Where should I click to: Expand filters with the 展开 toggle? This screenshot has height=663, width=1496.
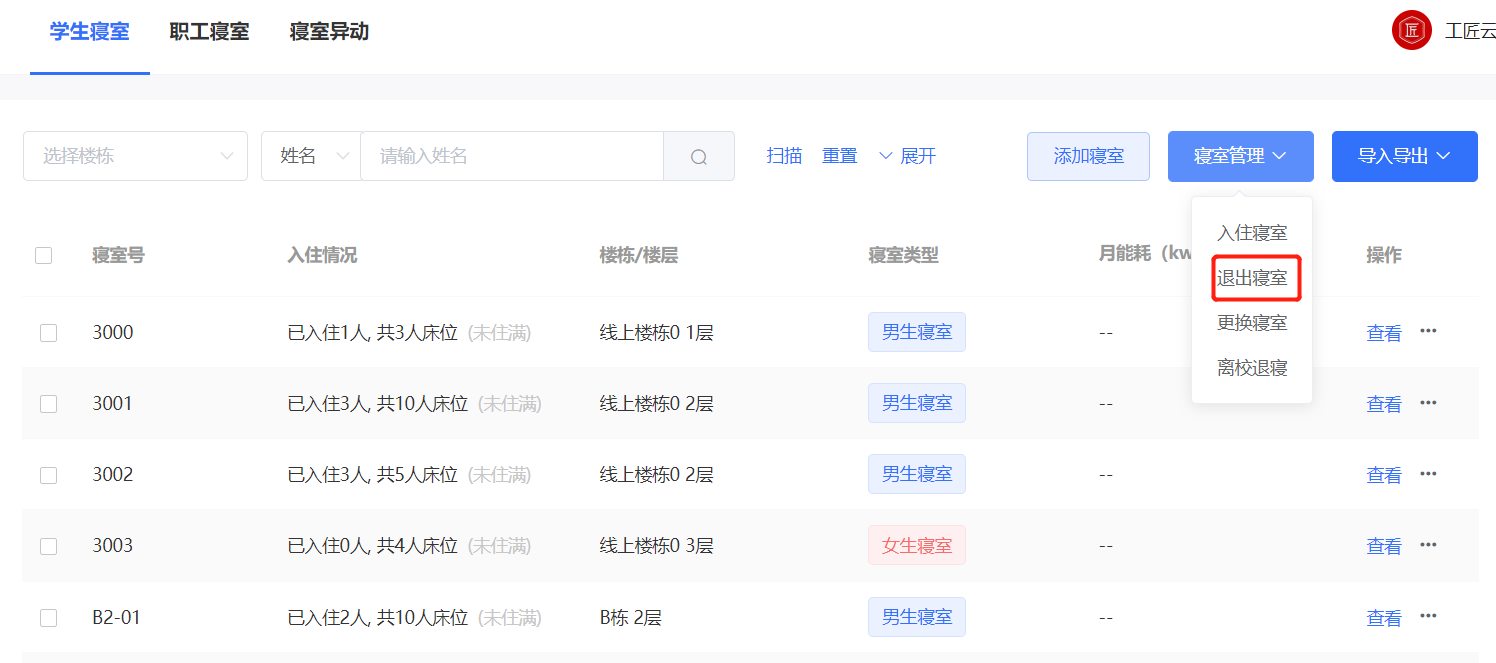click(907, 156)
